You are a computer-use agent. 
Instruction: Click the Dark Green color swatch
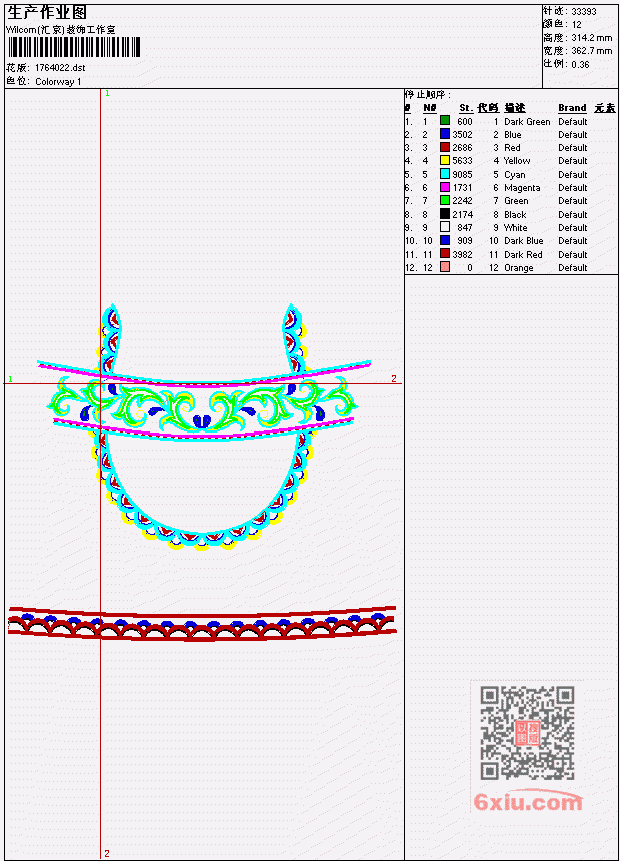[x=445, y=121]
